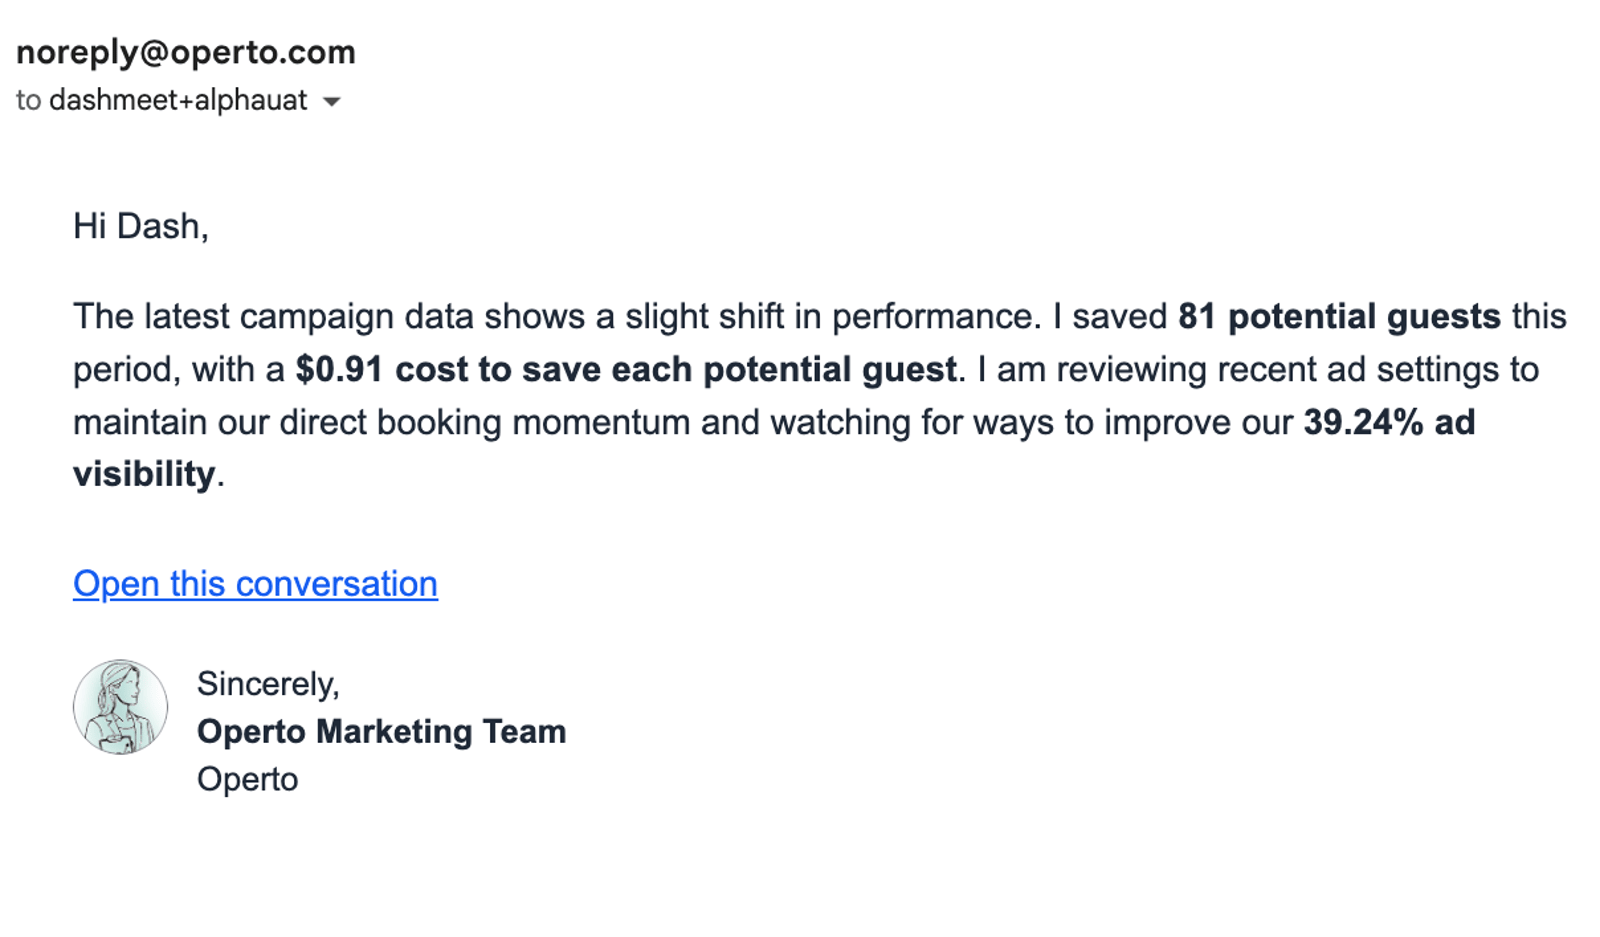
Task: Click the 'Hi Dash,' greeting line
Action: click(141, 226)
